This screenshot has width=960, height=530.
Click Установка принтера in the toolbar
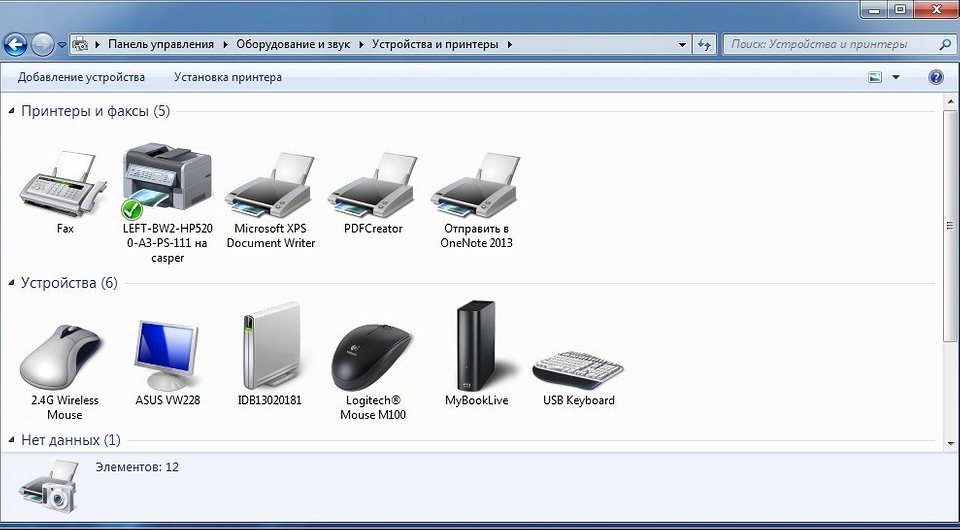point(228,77)
